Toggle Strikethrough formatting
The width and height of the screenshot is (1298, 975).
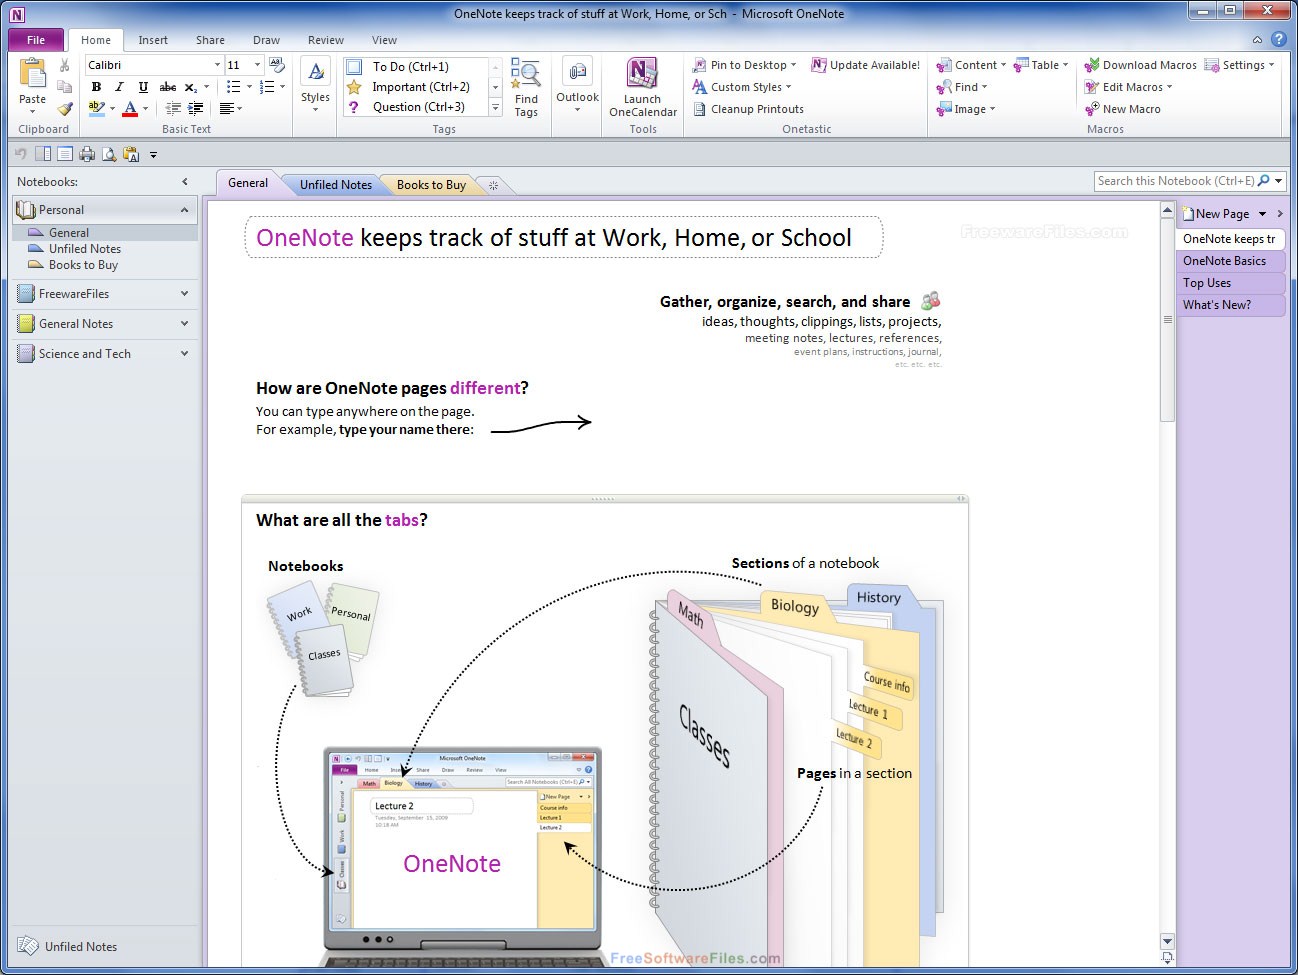pyautogui.click(x=168, y=87)
